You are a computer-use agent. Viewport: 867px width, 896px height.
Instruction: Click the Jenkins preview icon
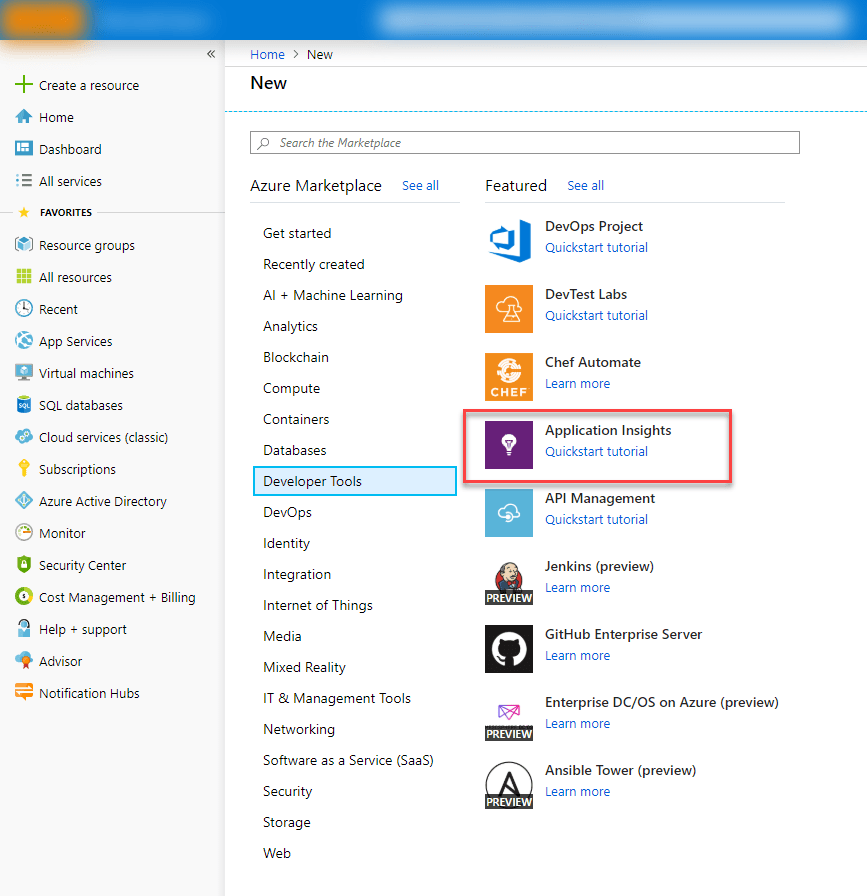tap(509, 581)
